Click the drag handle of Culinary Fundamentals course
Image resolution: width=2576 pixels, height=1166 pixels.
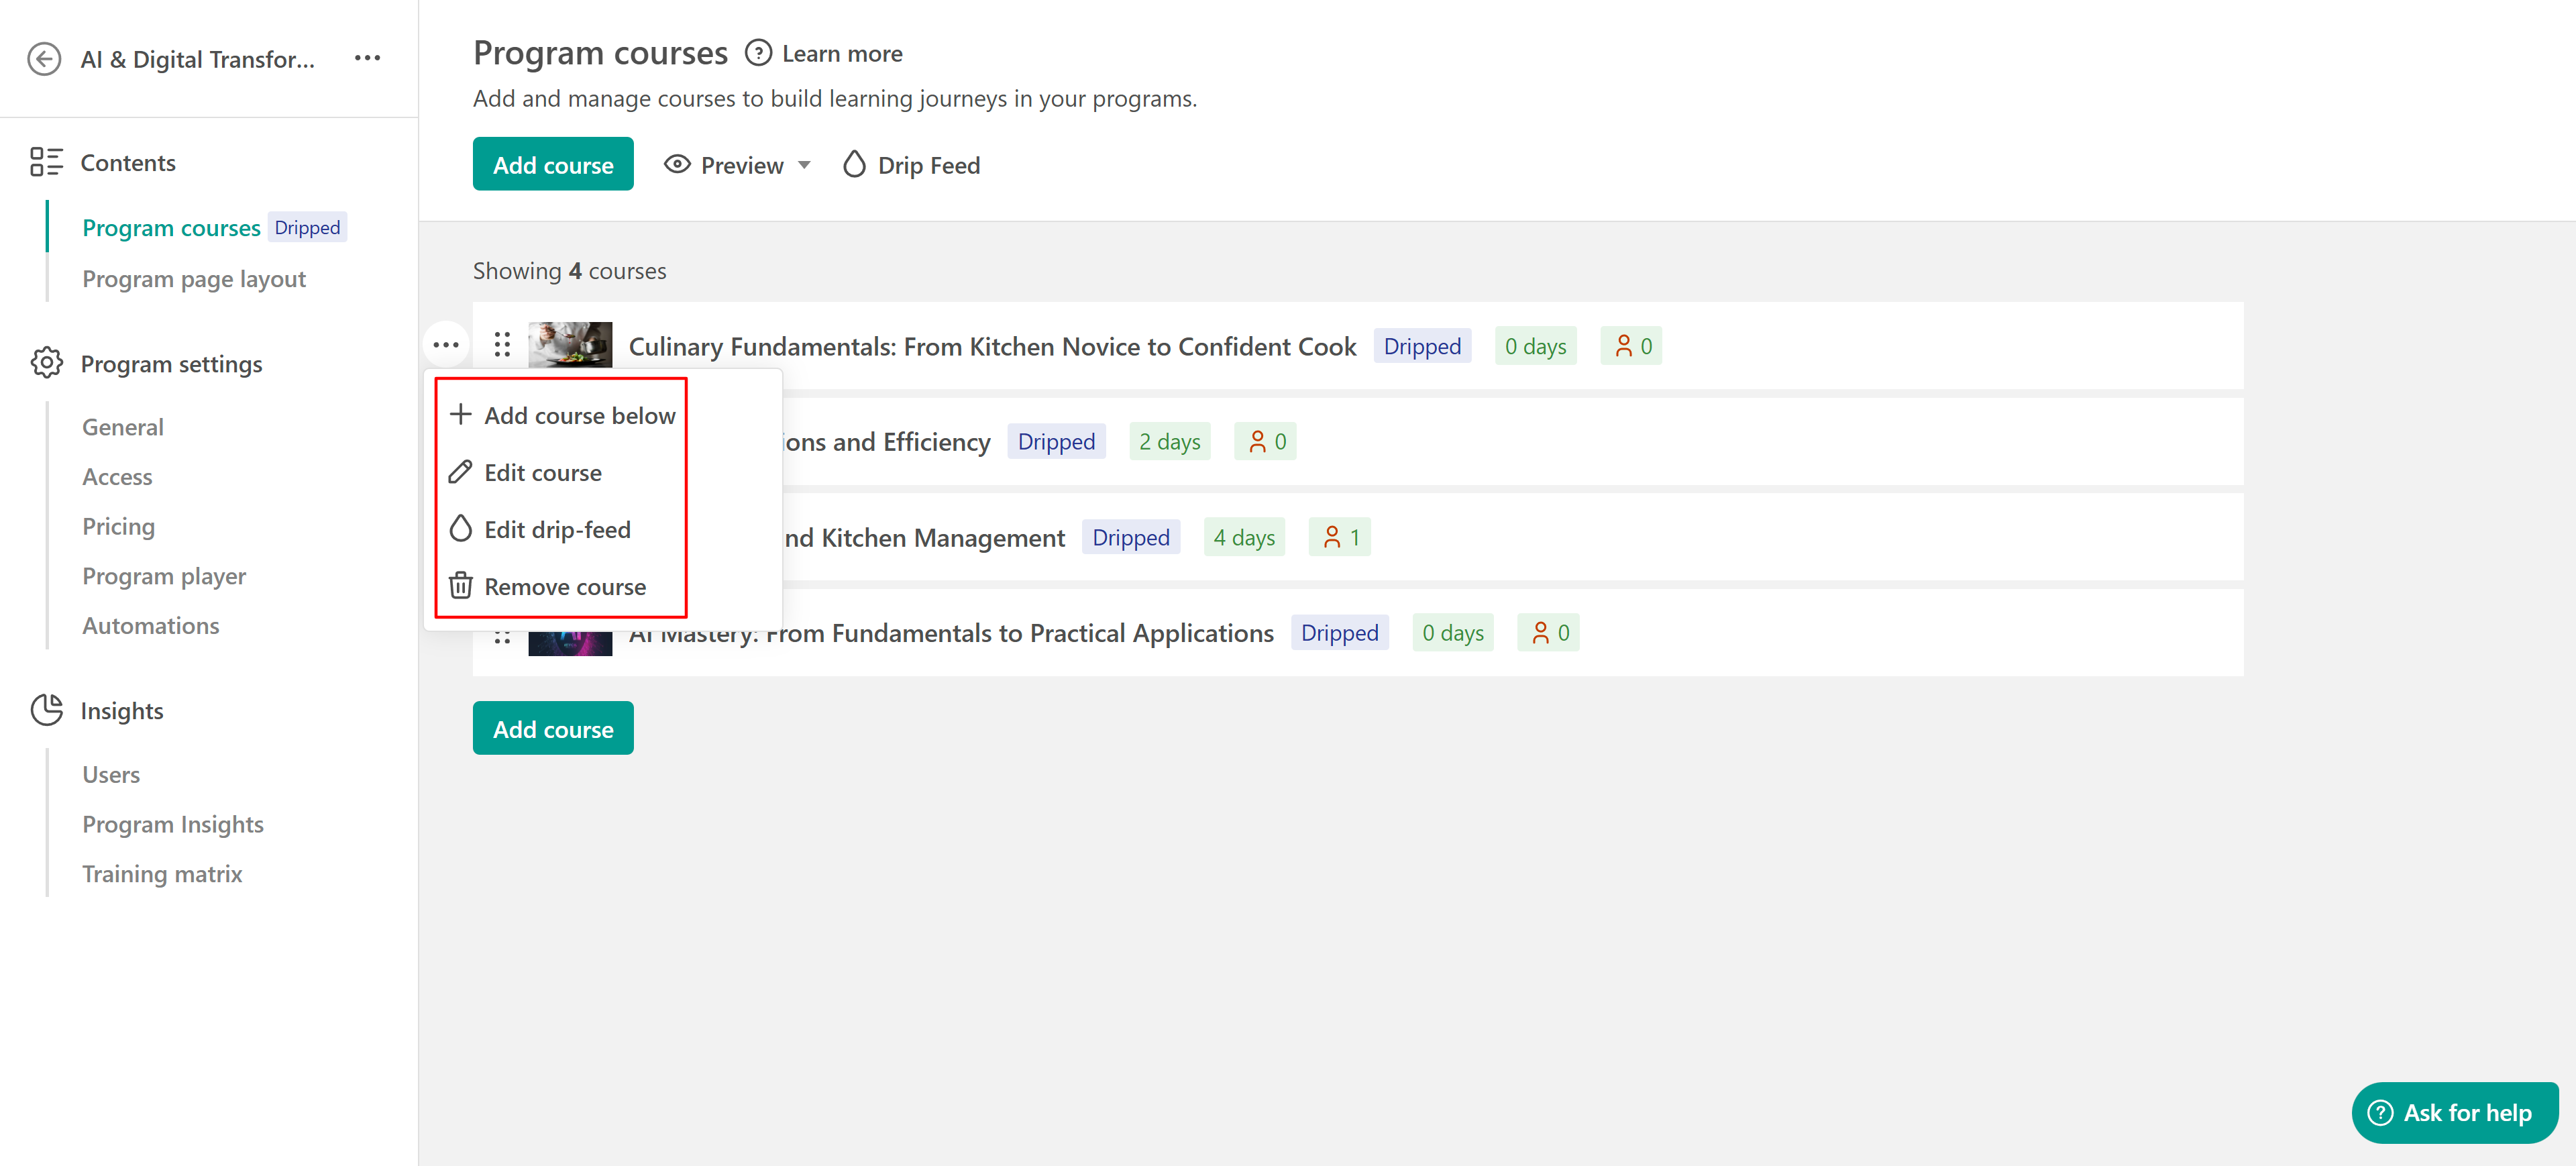[502, 345]
